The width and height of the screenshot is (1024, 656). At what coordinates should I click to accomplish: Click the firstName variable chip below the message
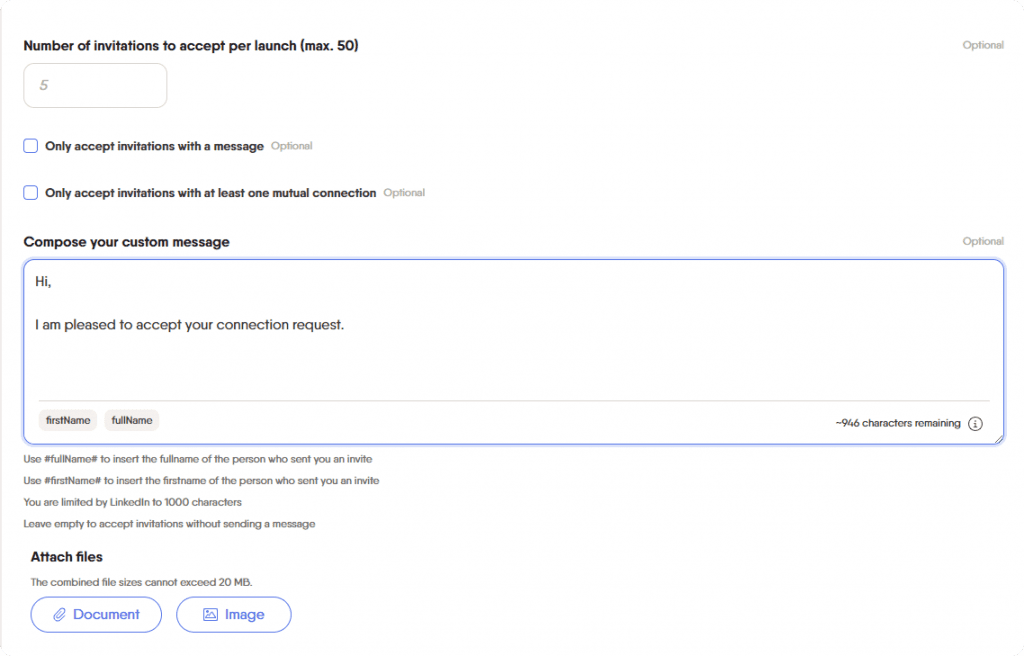(x=67, y=420)
